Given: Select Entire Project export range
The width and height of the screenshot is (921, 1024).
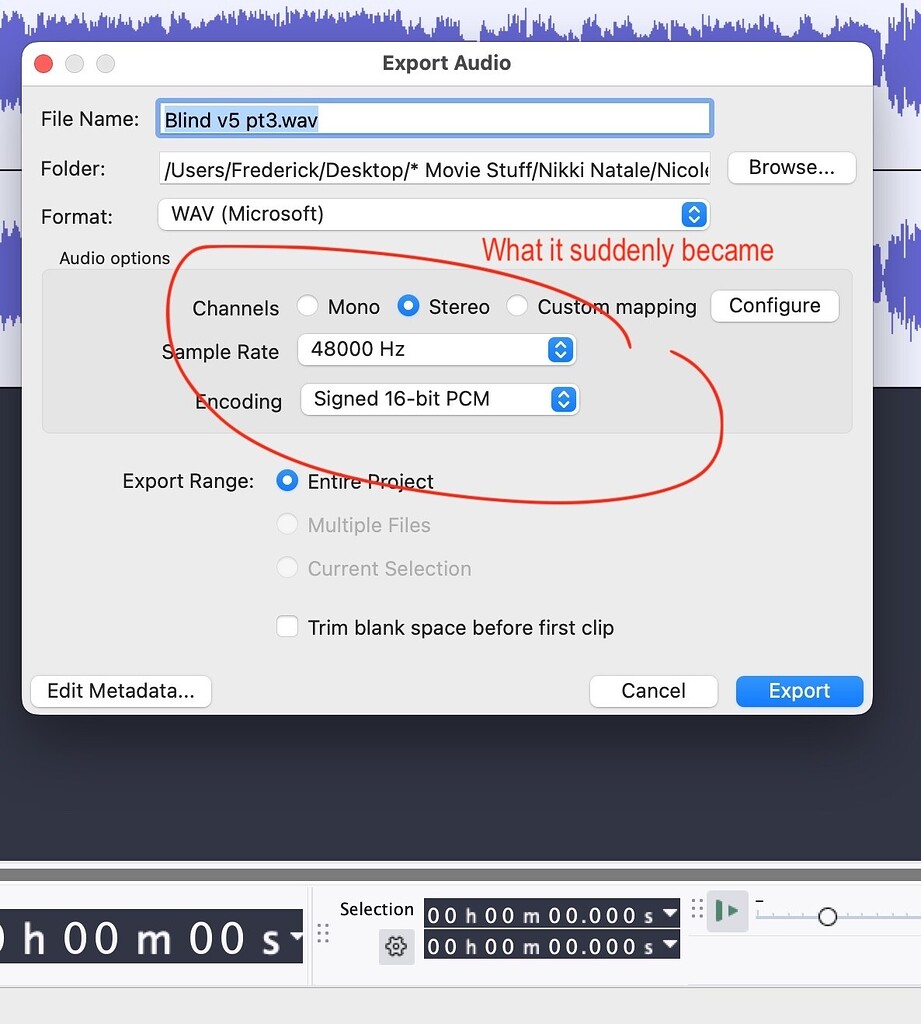Looking at the screenshot, I should 287,481.
